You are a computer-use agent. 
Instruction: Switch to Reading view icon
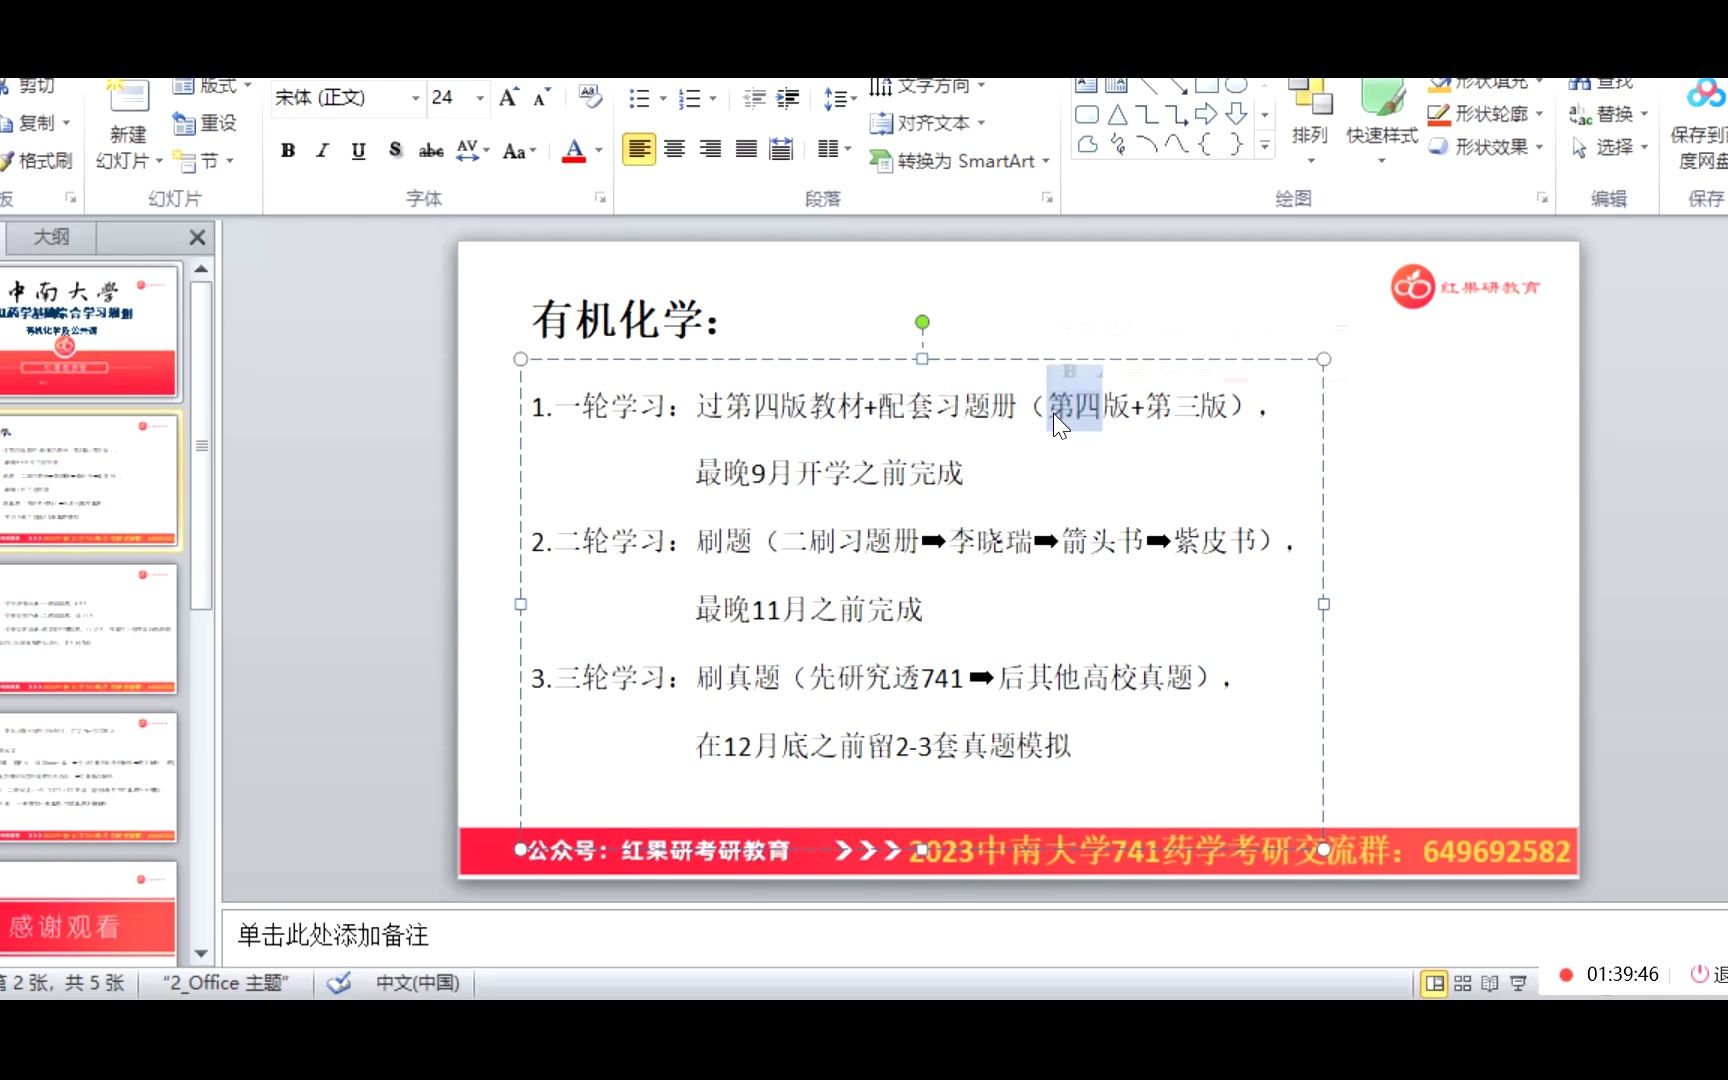tap(1490, 983)
